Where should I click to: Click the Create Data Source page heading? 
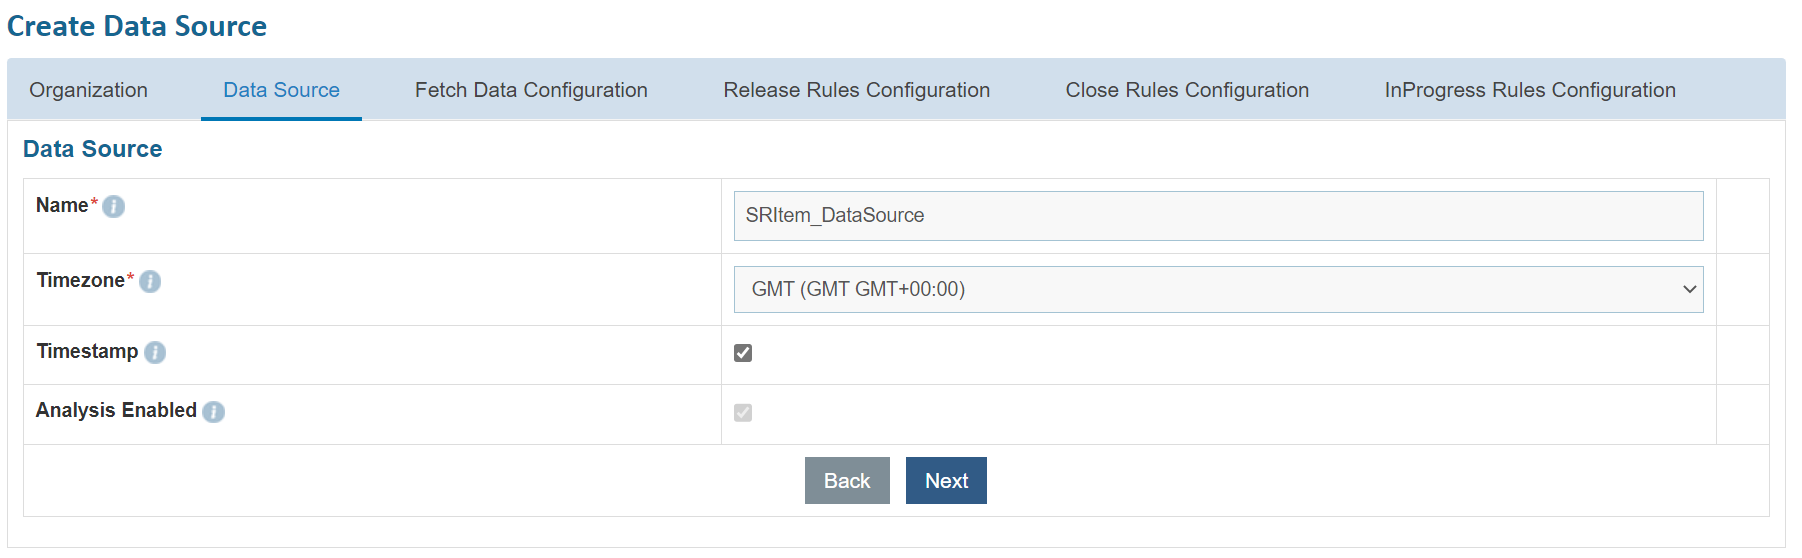tap(137, 26)
